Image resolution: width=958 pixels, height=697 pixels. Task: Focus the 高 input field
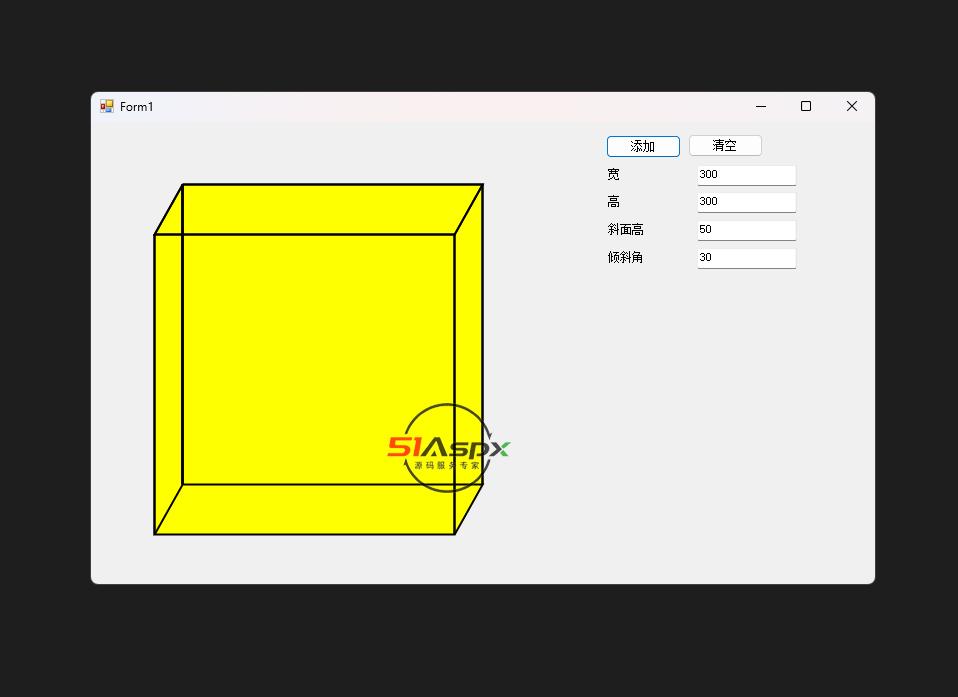tap(747, 202)
